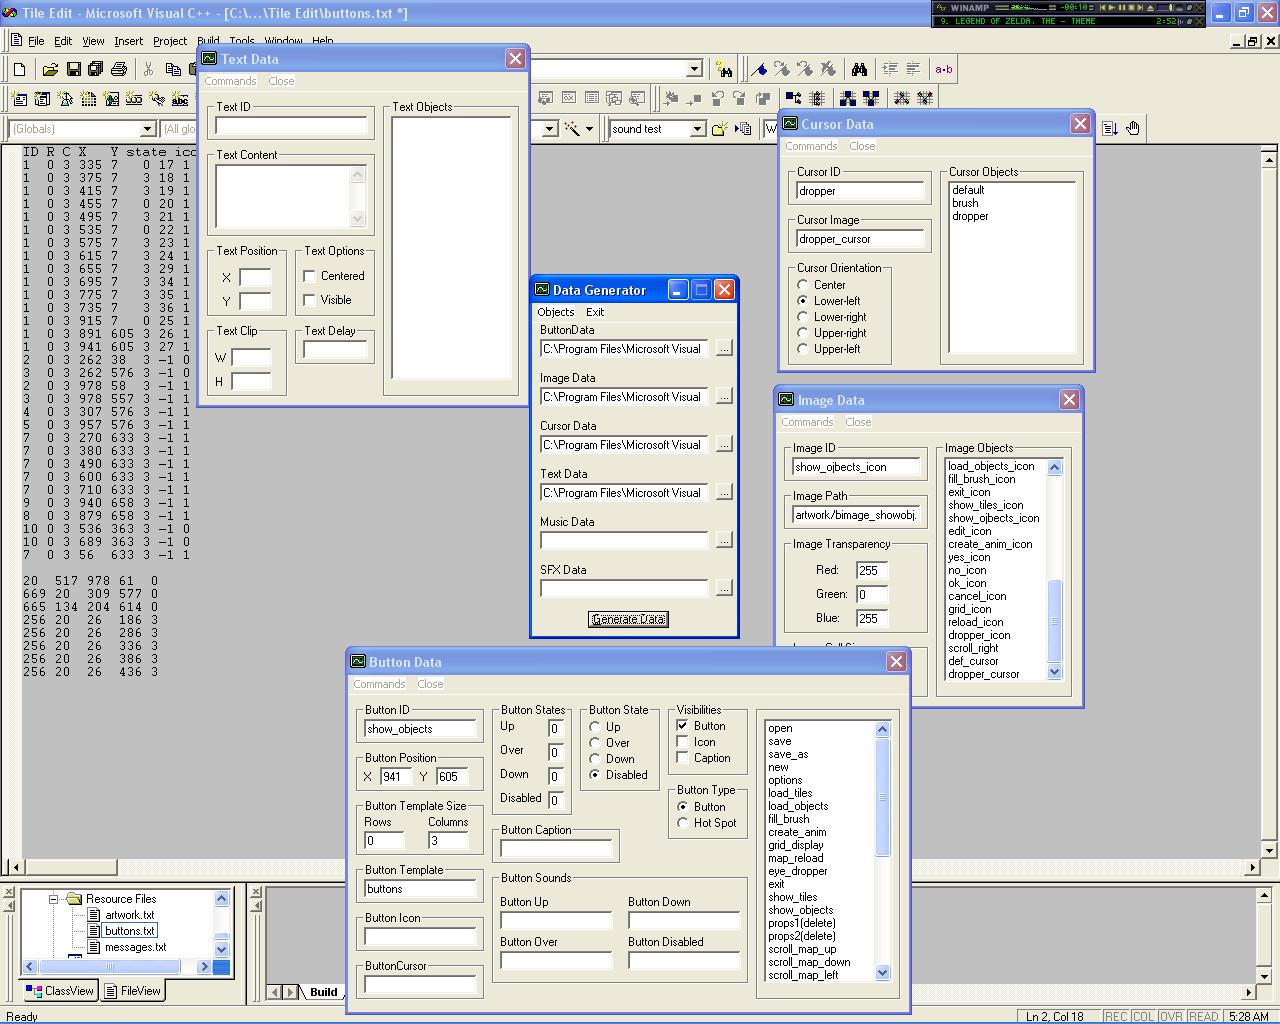Screen dimensions: 1280x1024
Task: Click the purple a·b whitespace icon
Action: [943, 69]
